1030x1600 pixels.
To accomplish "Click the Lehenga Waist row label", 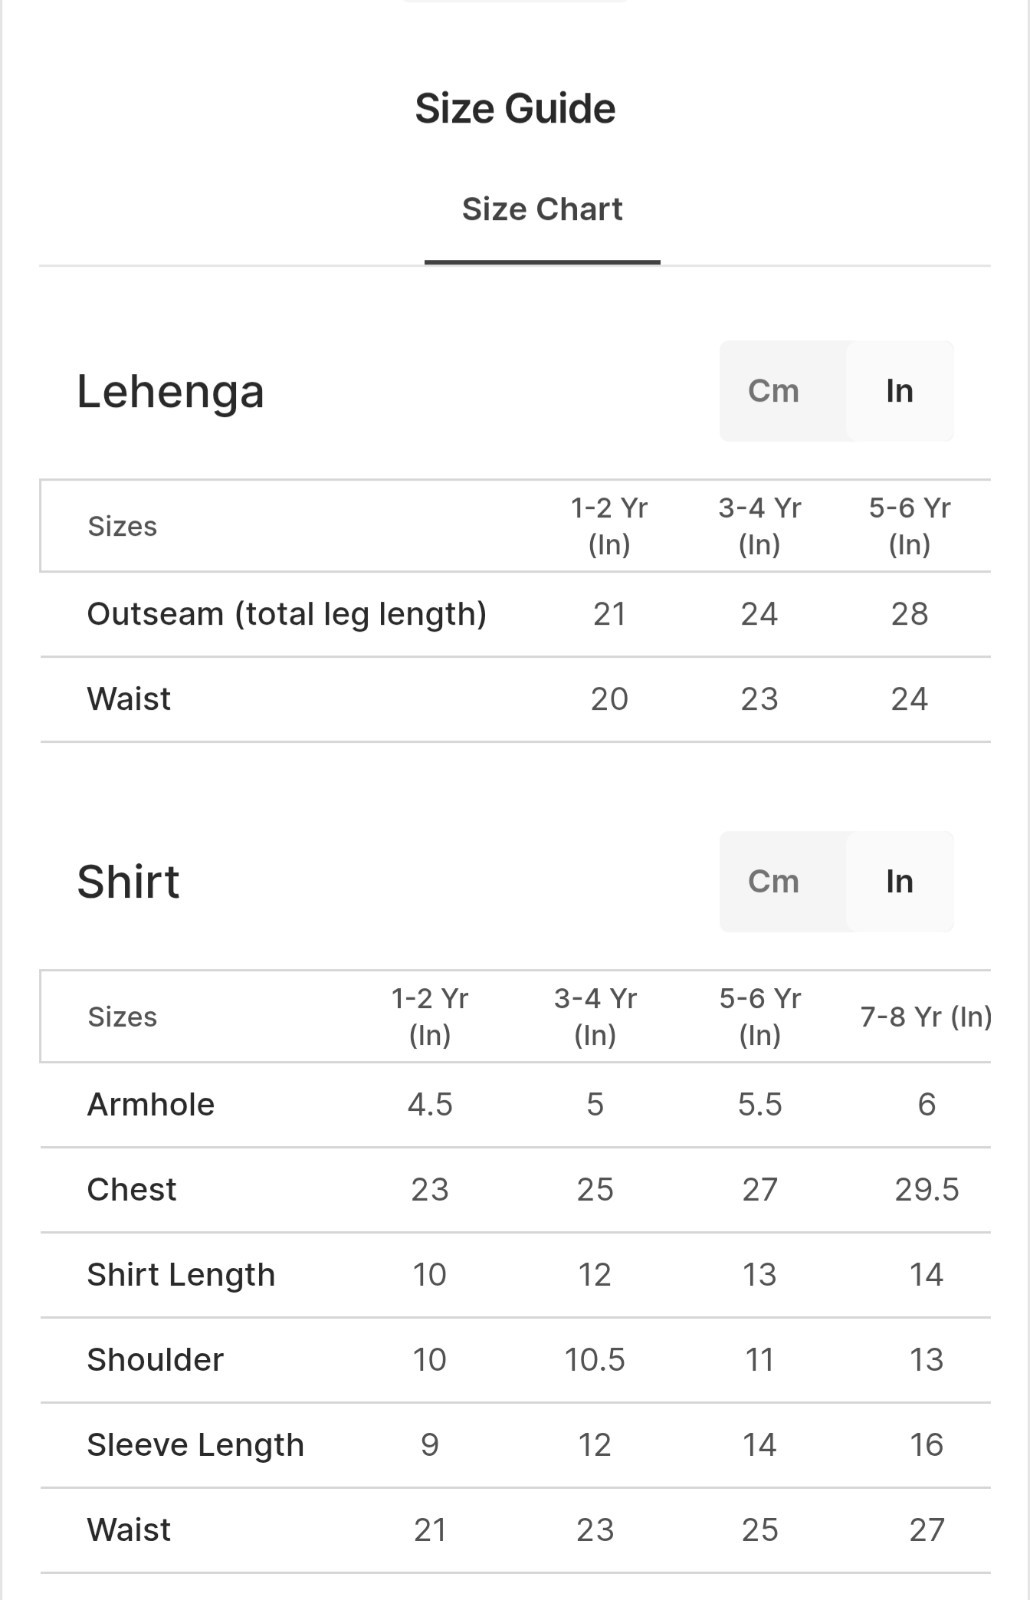I will click(129, 699).
